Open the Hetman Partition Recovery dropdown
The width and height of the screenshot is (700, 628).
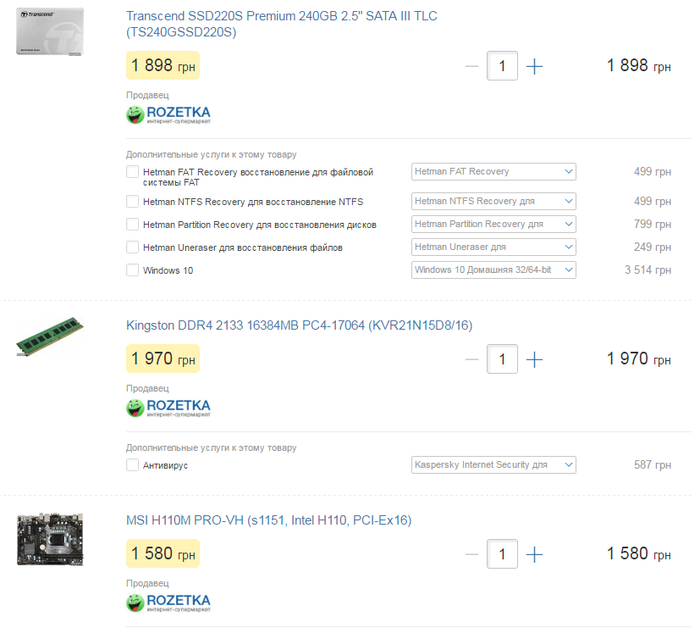[493, 224]
